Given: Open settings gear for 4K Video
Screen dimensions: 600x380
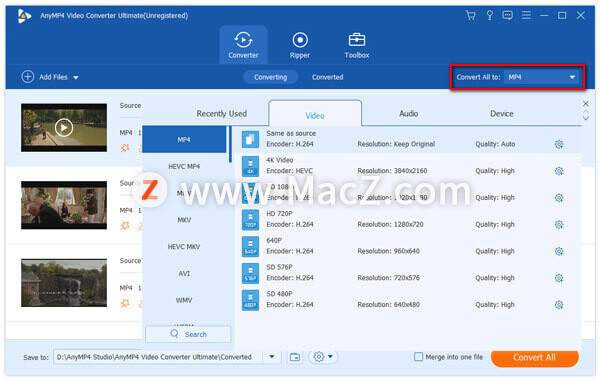Looking at the screenshot, I should [559, 171].
